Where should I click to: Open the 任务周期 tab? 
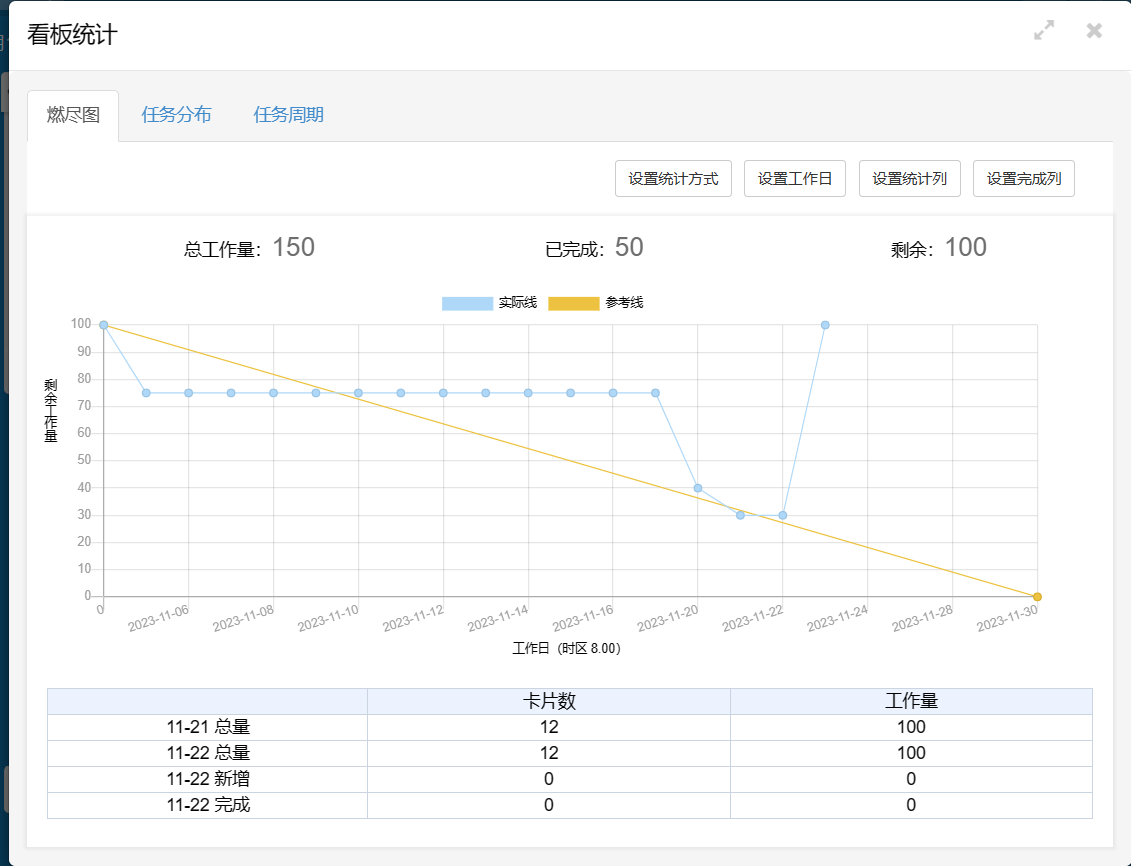point(289,115)
